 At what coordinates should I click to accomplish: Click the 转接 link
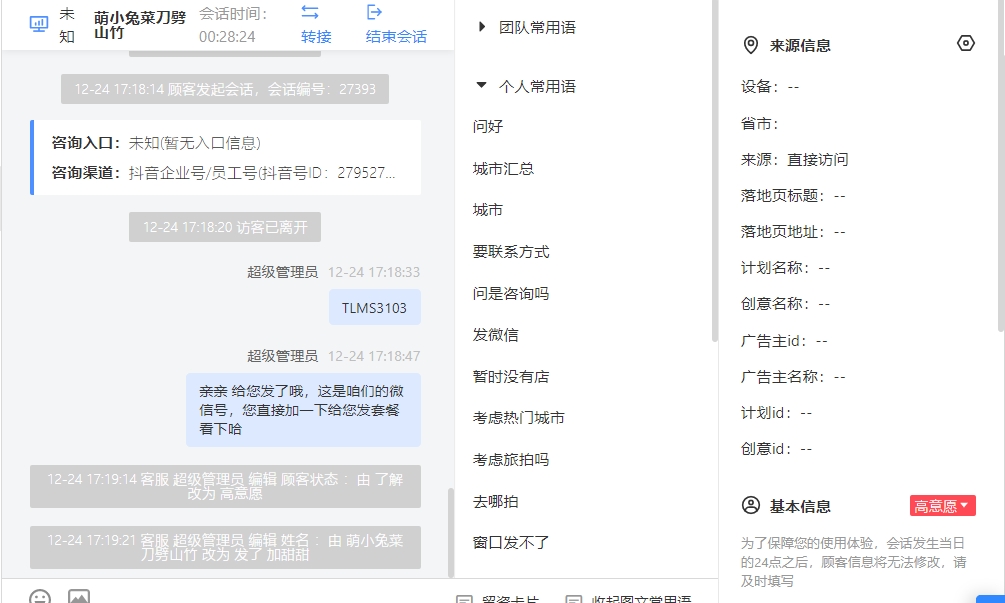[316, 37]
